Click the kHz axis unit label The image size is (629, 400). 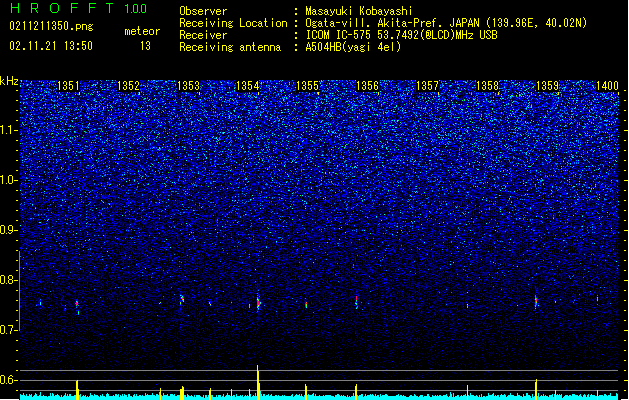click(9, 81)
